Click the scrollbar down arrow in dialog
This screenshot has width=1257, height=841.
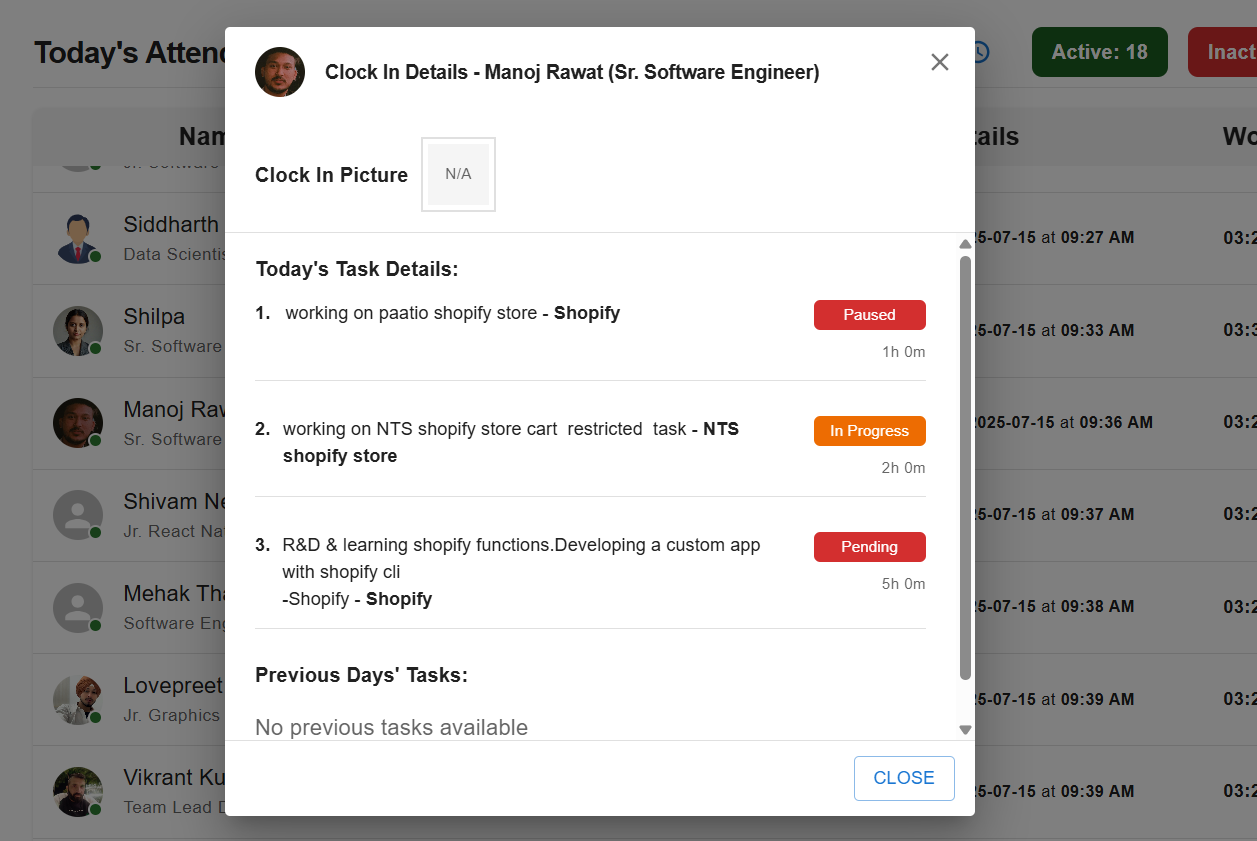pyautogui.click(x=965, y=730)
